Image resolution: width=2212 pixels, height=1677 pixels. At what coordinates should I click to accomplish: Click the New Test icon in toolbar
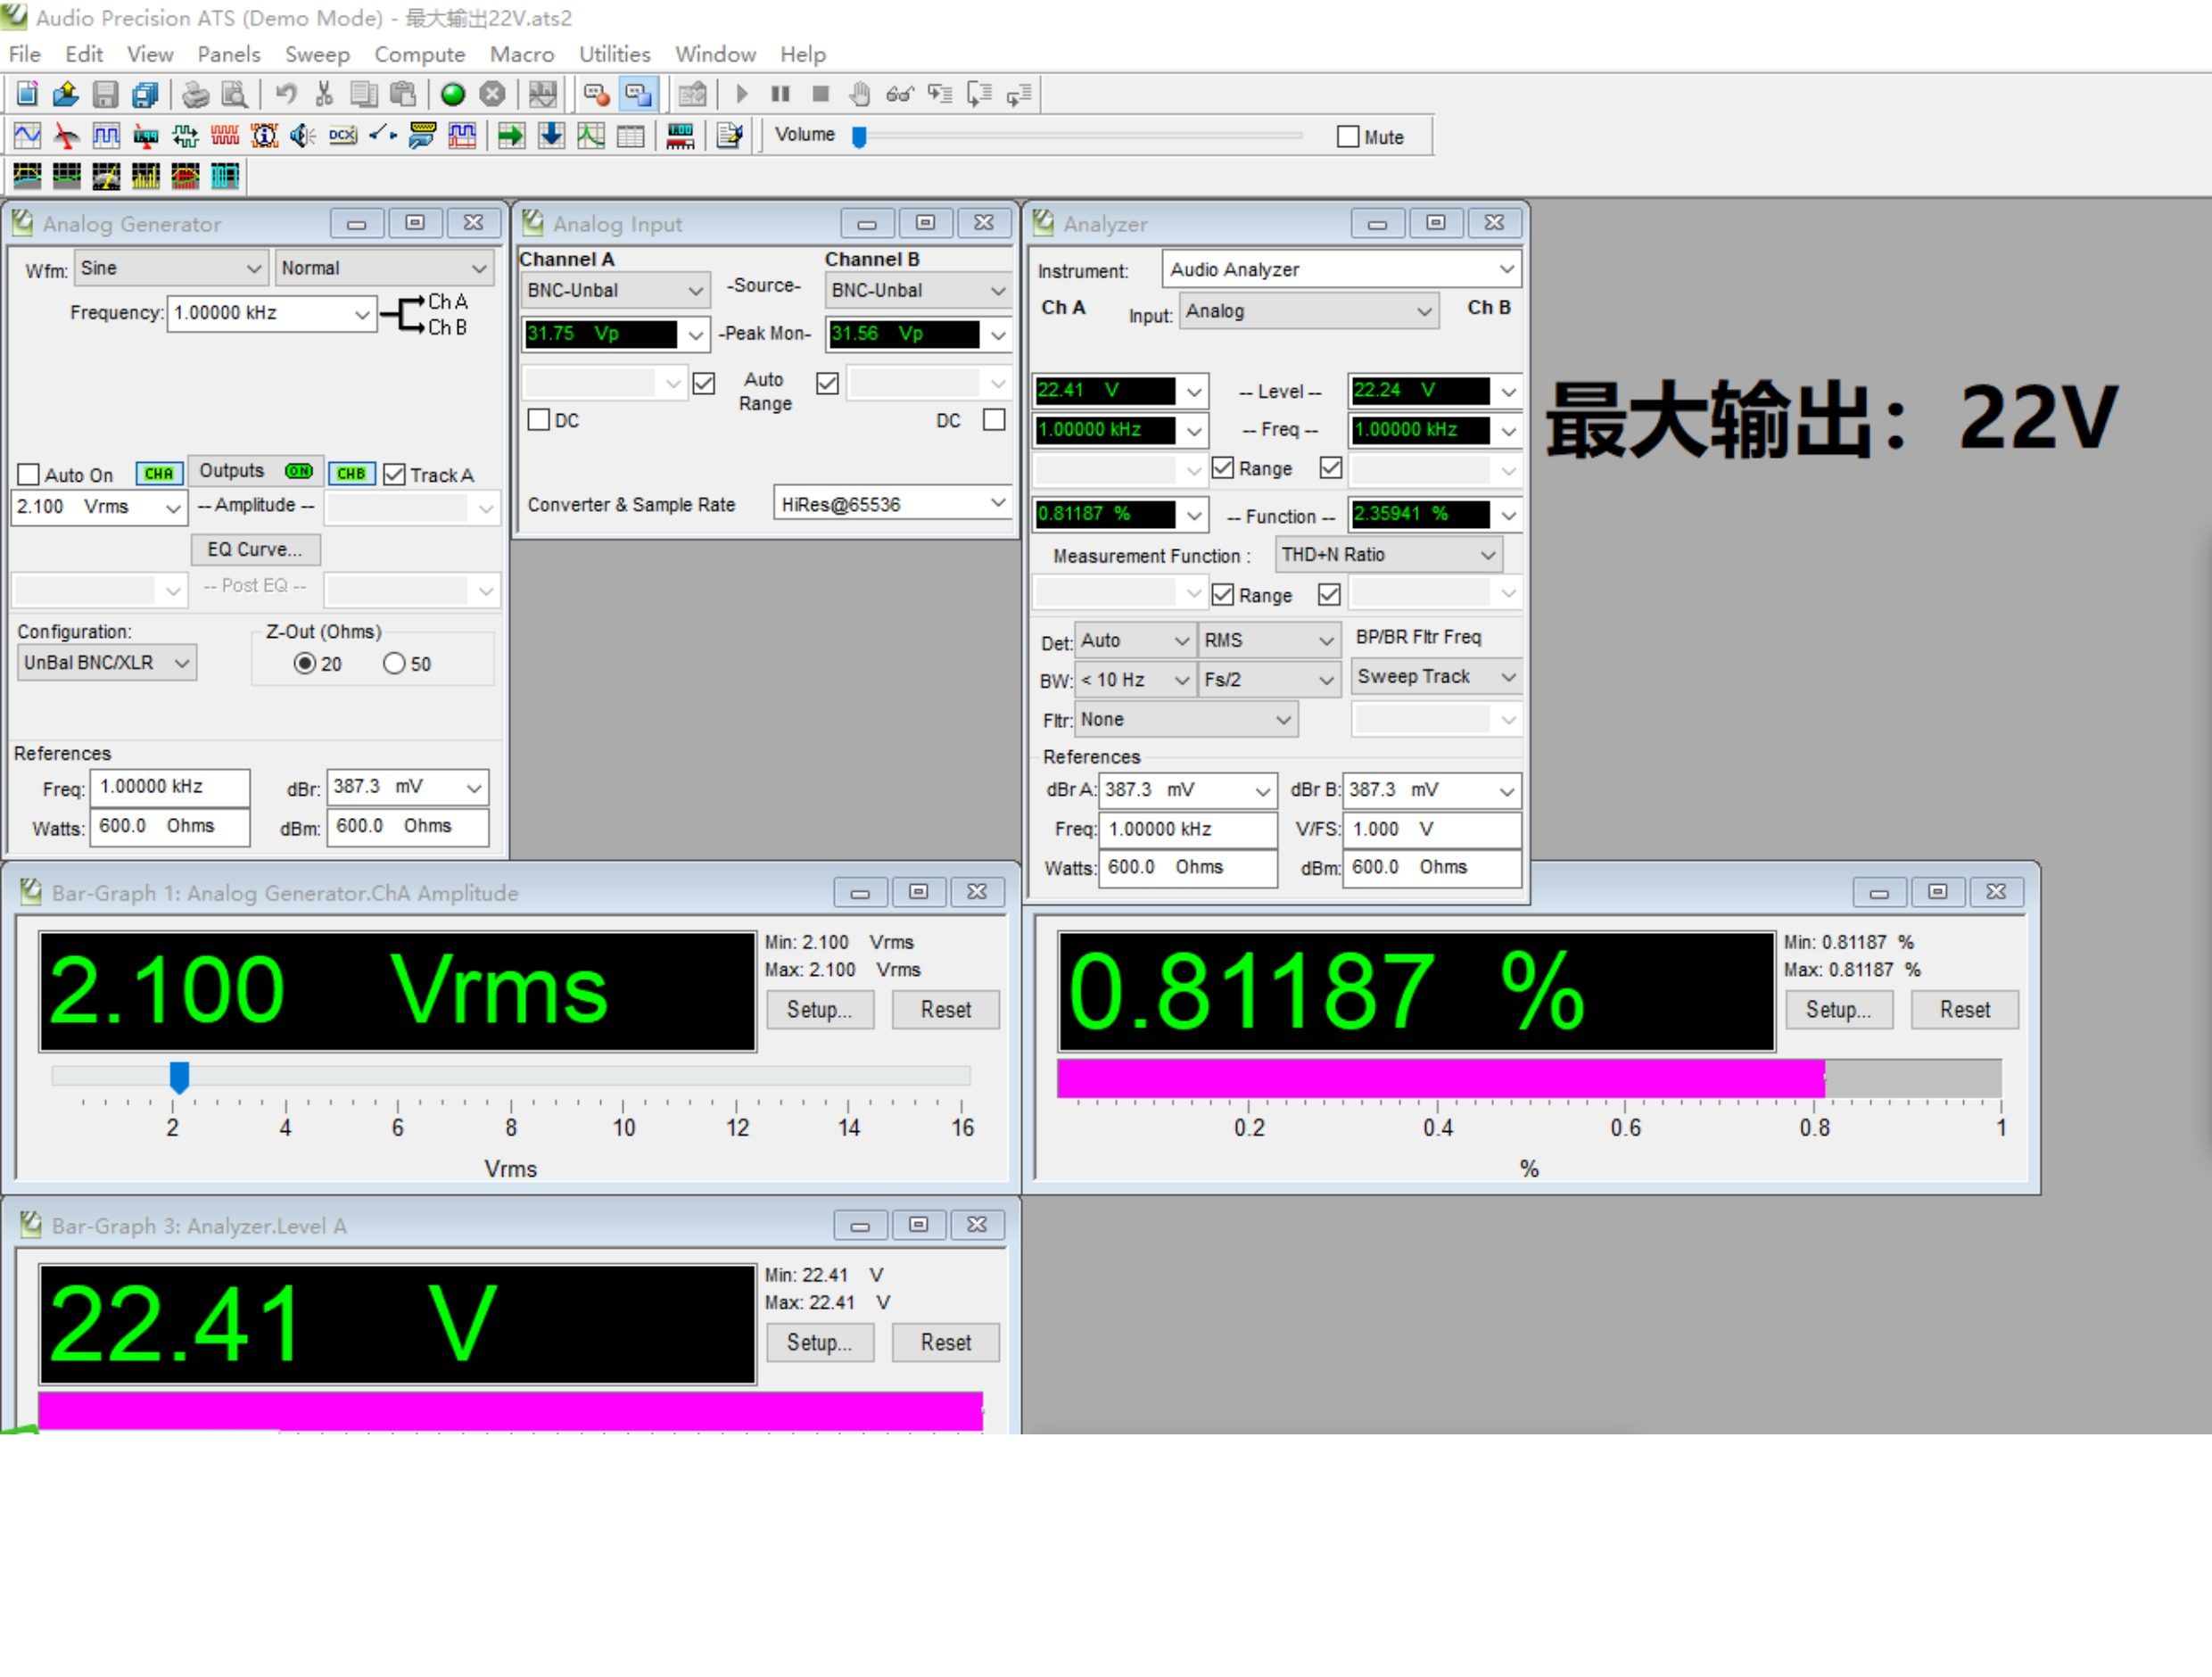point(27,94)
